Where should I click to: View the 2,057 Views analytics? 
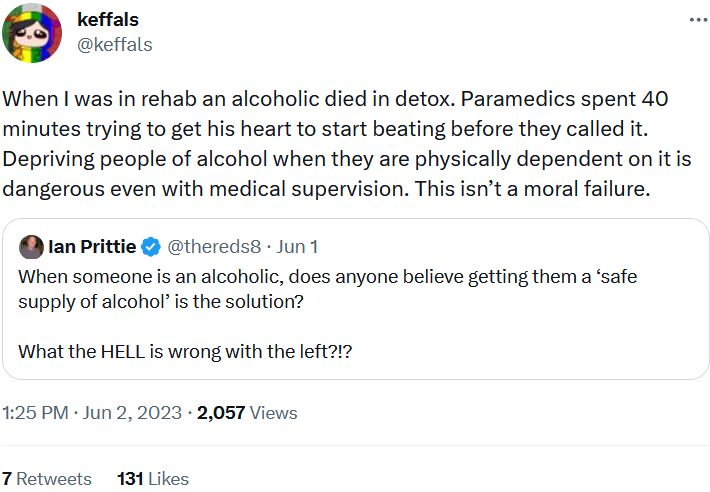coord(247,412)
